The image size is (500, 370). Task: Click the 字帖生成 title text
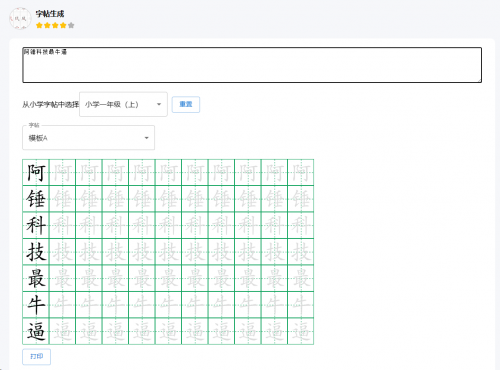[x=50, y=14]
